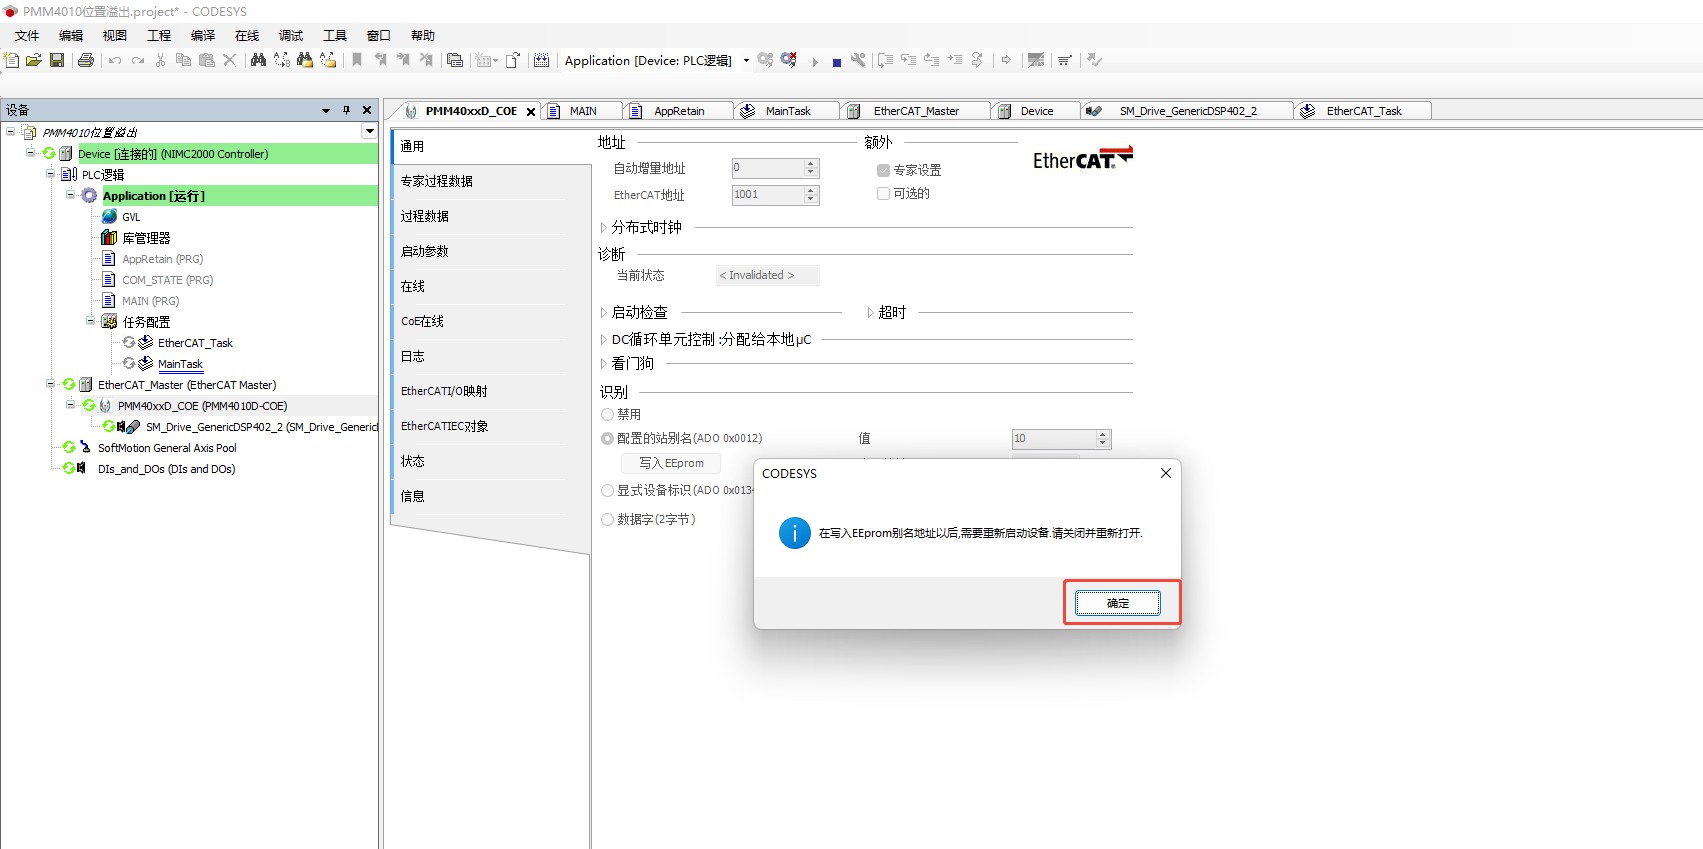1703x849 pixels.
Task: Expand 启动检查 section
Action: (603, 312)
